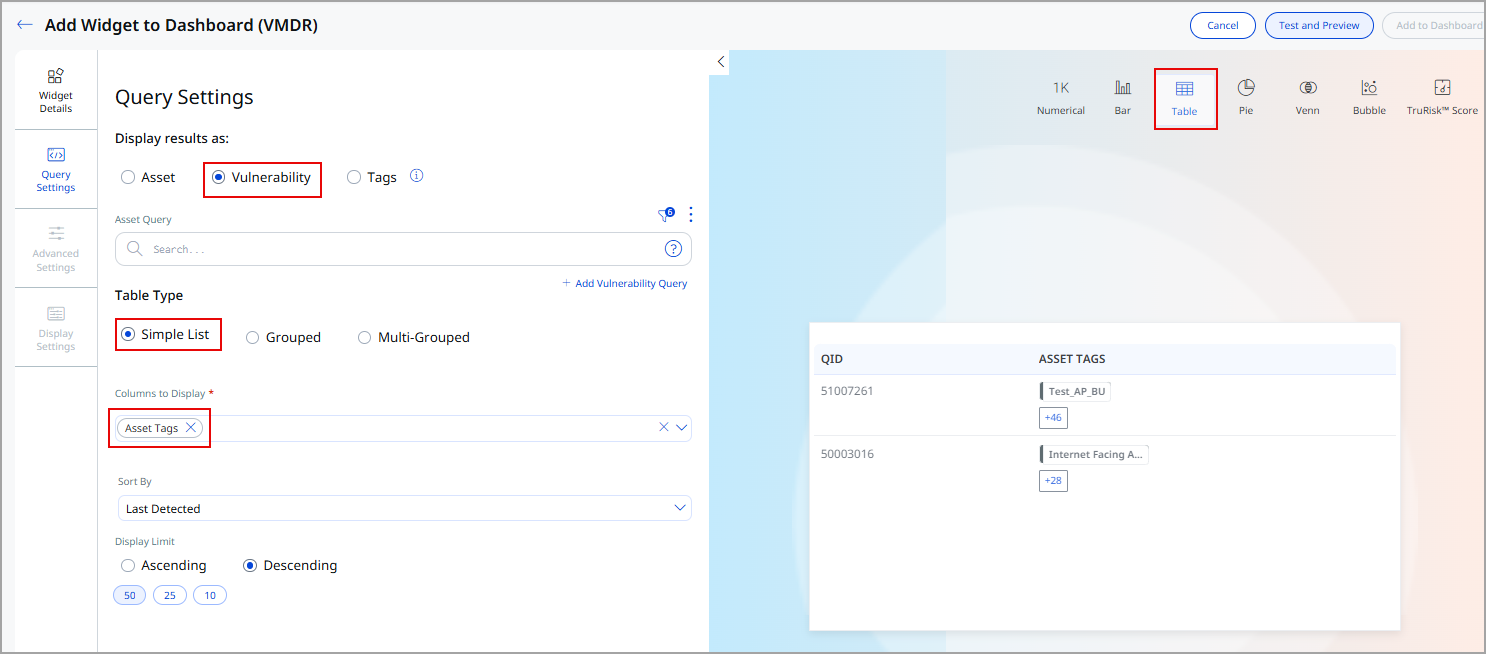Click the magnifier icon in Asset Query
Screen dimensions: 1486x654
pyautogui.click(x=134, y=249)
